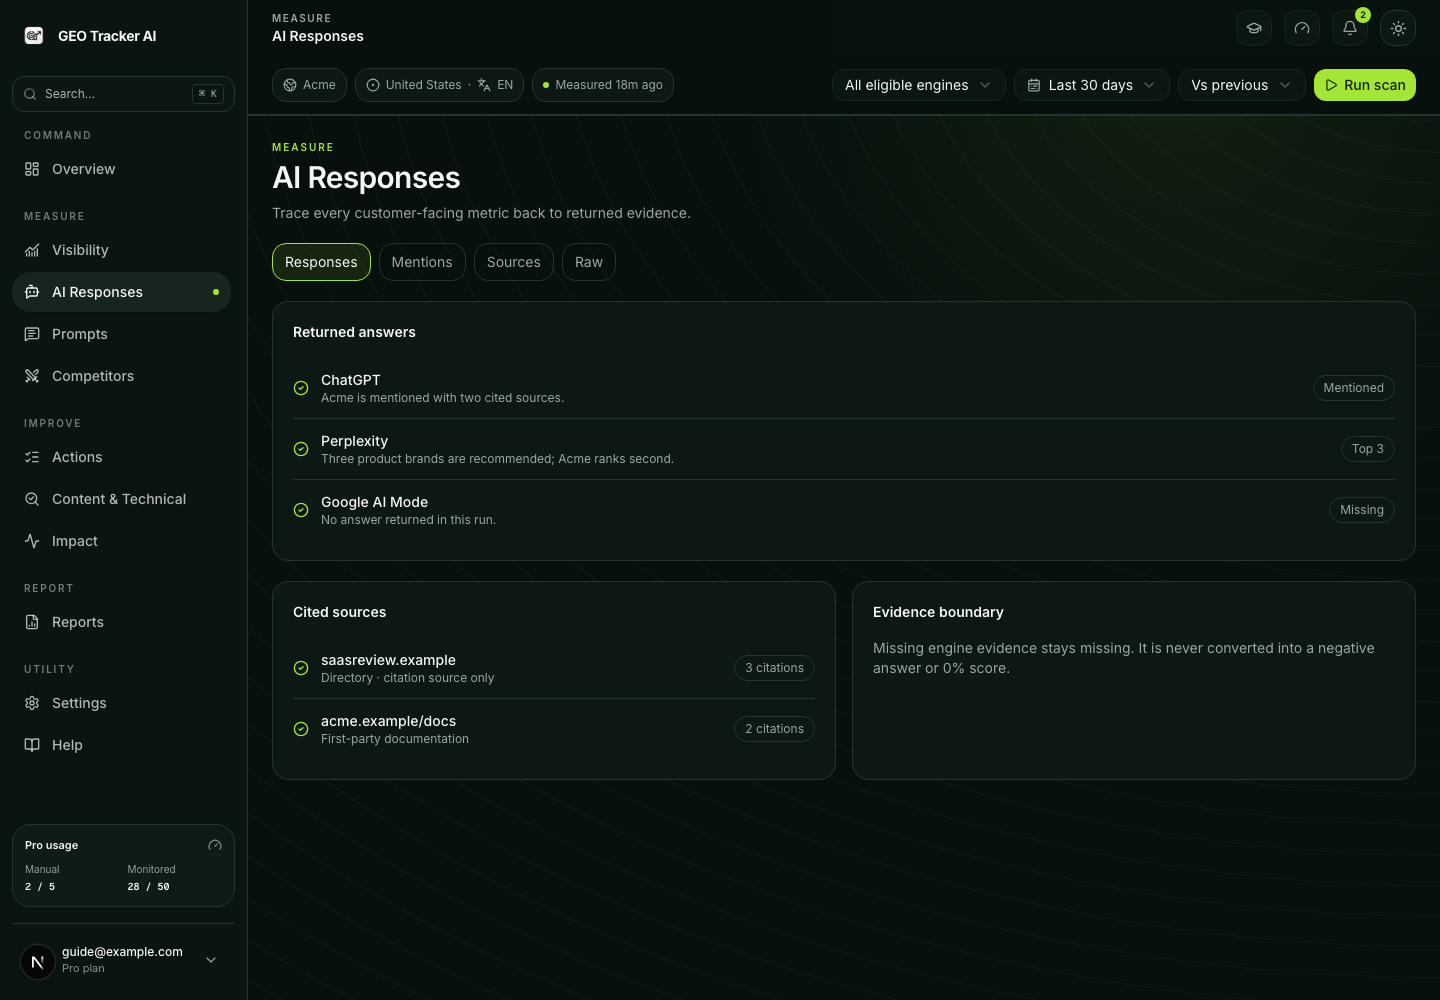This screenshot has height=1000, width=1440.
Task: Click the 2 citations badge
Action: [x=774, y=729]
